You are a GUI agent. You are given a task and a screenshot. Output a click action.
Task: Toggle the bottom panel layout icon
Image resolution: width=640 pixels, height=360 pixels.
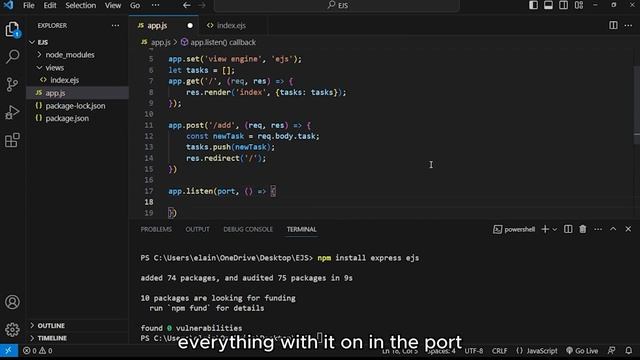548,5
